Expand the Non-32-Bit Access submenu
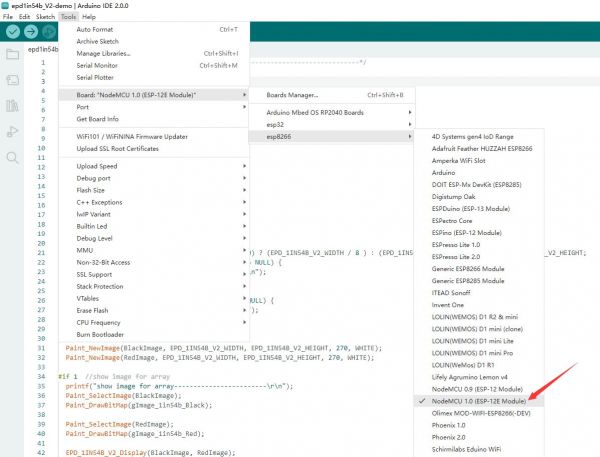Viewport: 600px width, 457px height. 154,263
